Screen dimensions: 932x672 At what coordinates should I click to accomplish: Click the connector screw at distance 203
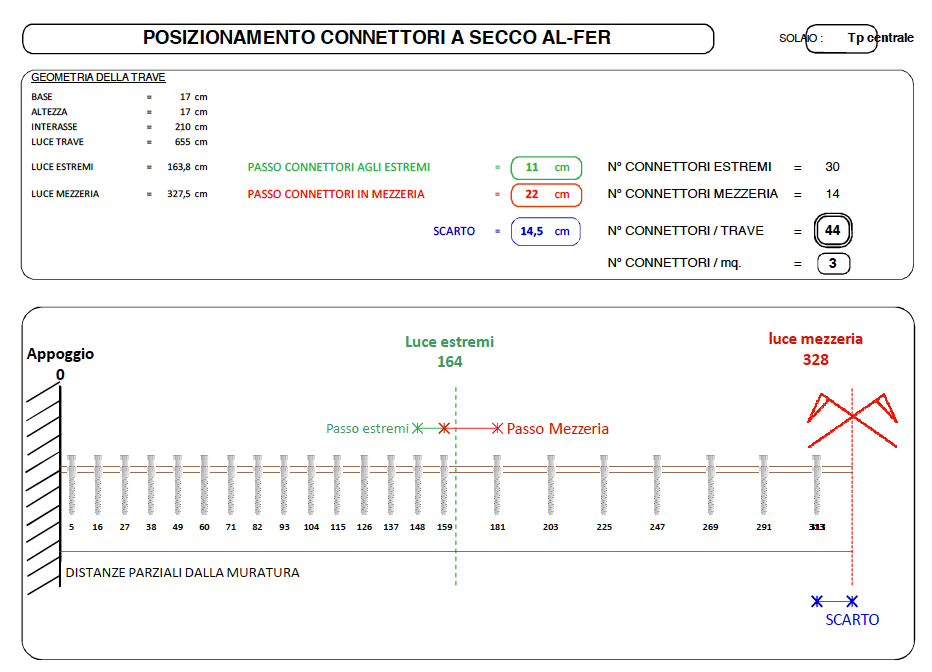click(551, 485)
